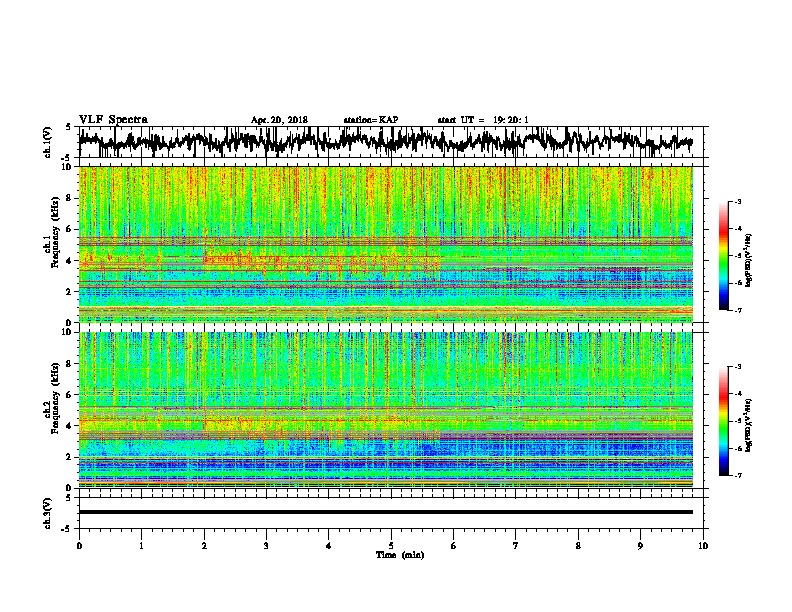This screenshot has width=792, height=612.
Task: Click the "2" tick of ch.2 frequency axis
Action: [x=69, y=457]
